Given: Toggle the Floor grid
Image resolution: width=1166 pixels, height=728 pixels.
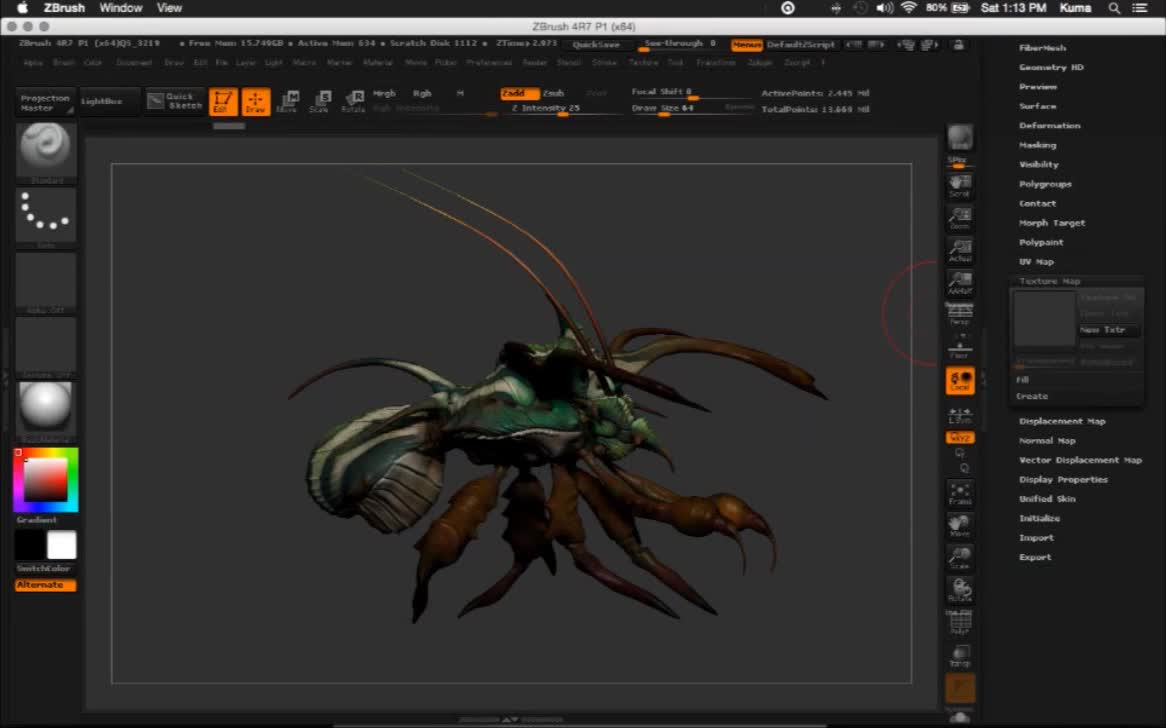Looking at the screenshot, I should (959, 347).
